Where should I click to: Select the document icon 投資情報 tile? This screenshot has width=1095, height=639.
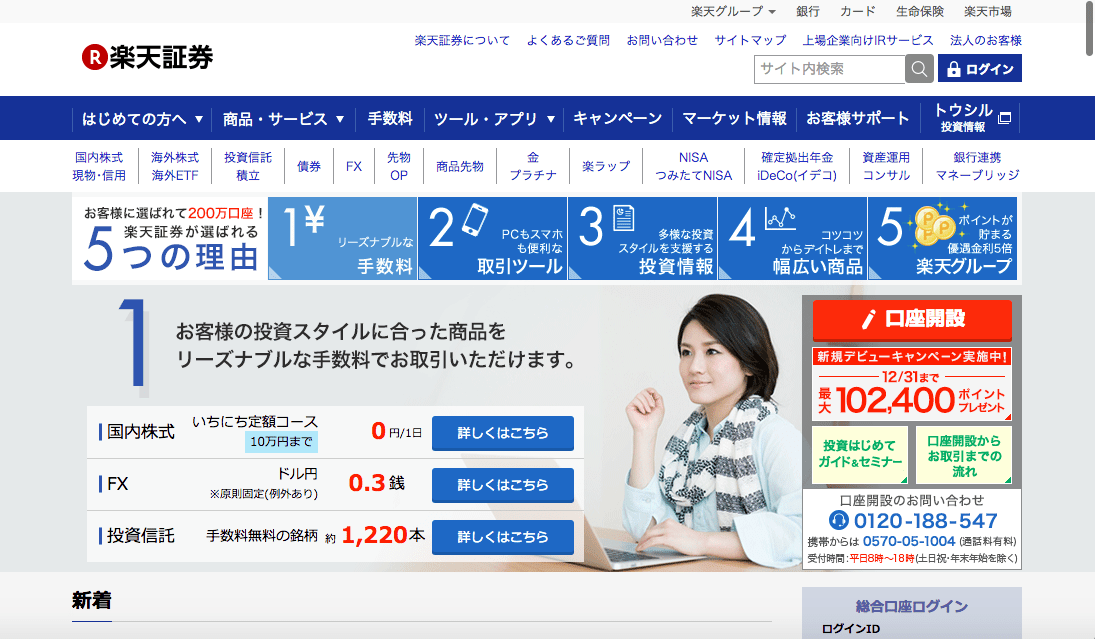642,238
